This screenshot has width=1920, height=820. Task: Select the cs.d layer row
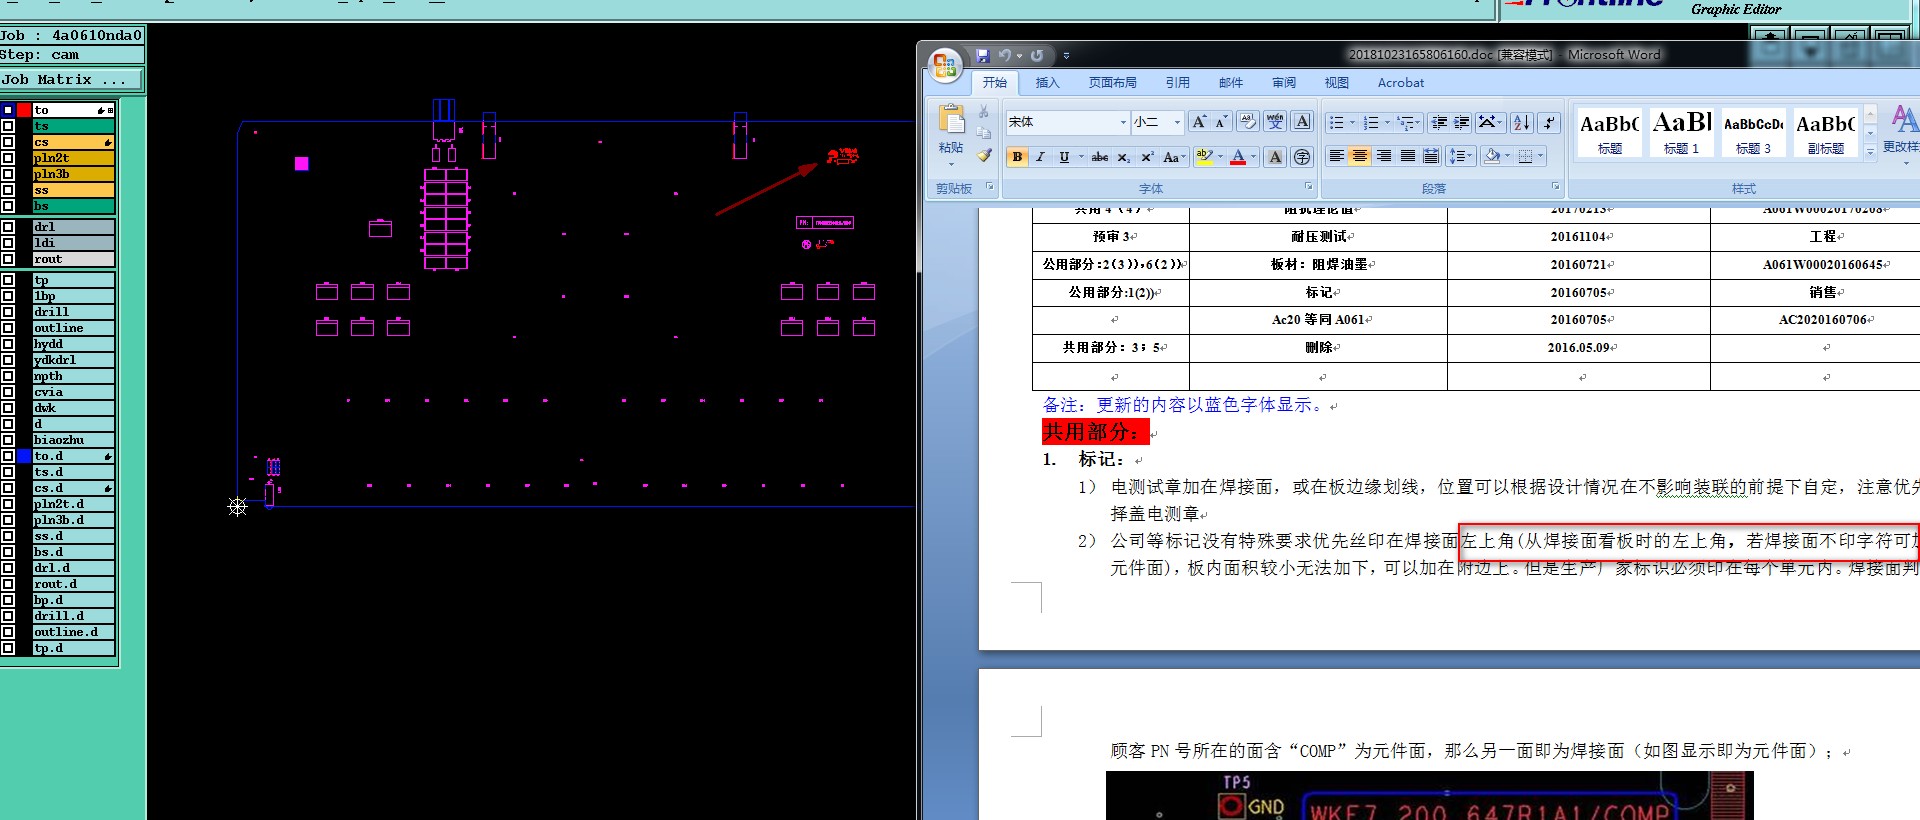point(74,488)
